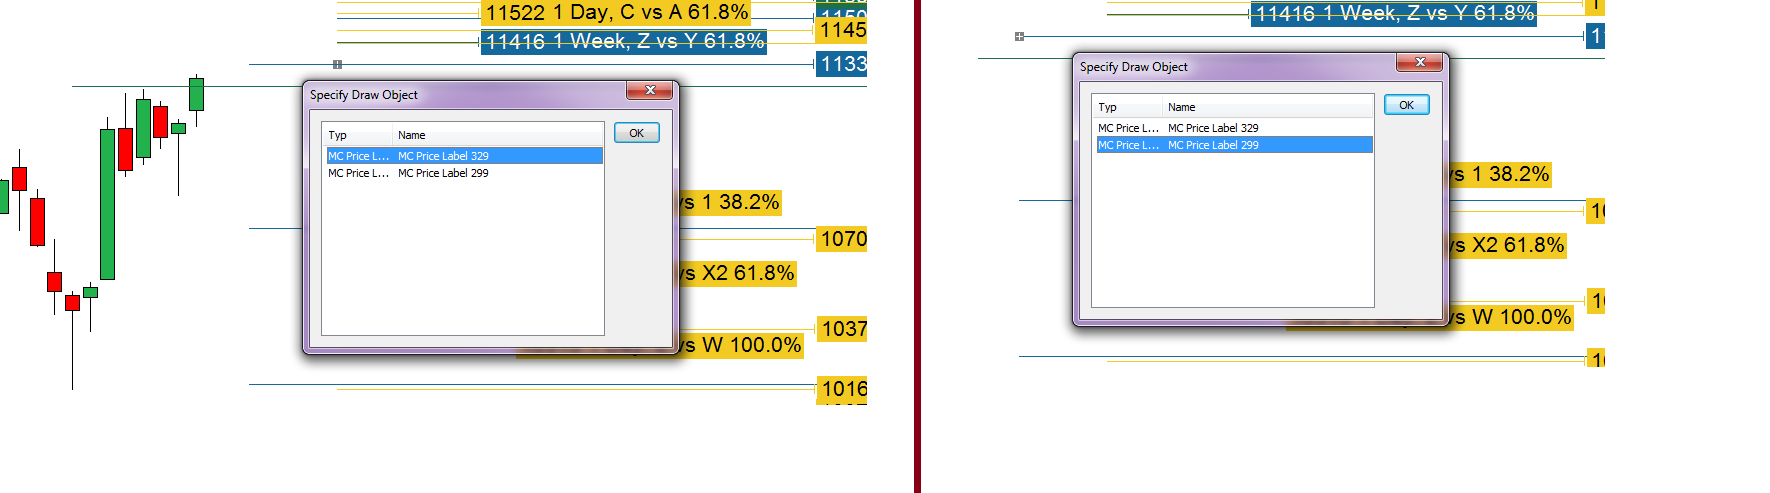Select blue 11416 1 Week label on right chart
The width and height of the screenshot is (1770, 493).
click(1393, 14)
